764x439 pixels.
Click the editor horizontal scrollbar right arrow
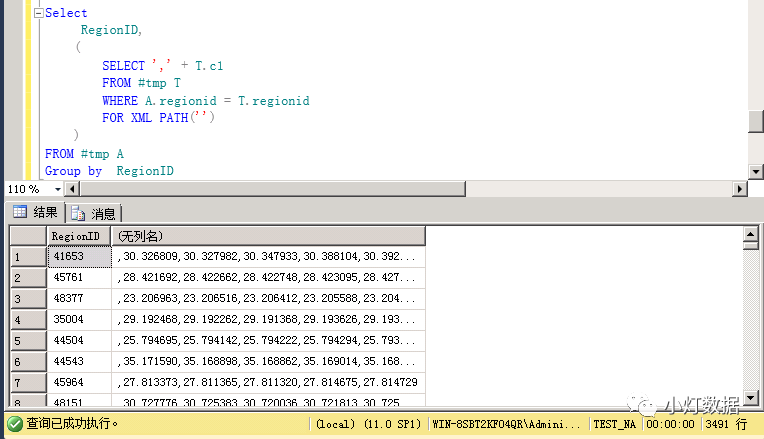point(740,189)
